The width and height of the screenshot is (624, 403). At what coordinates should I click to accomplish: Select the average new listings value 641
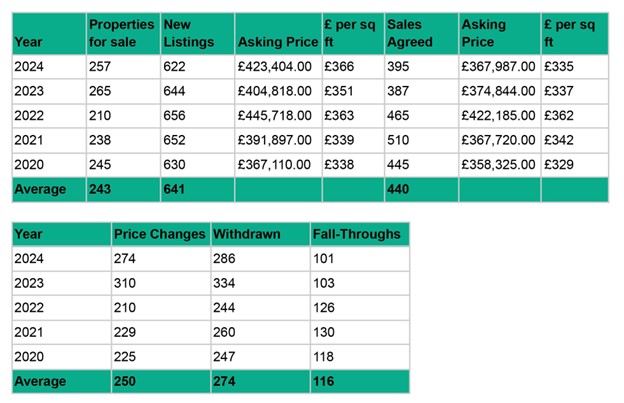[175, 189]
